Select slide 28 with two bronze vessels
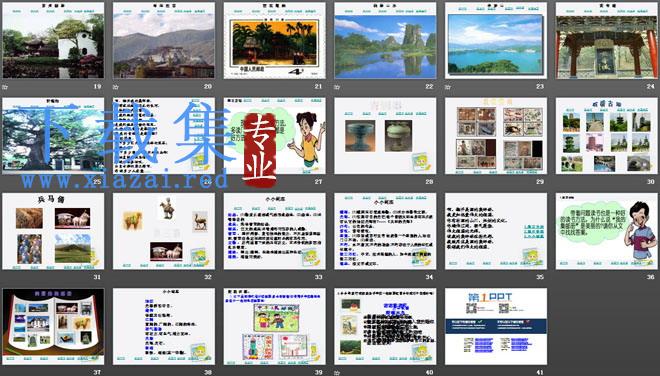 point(385,136)
